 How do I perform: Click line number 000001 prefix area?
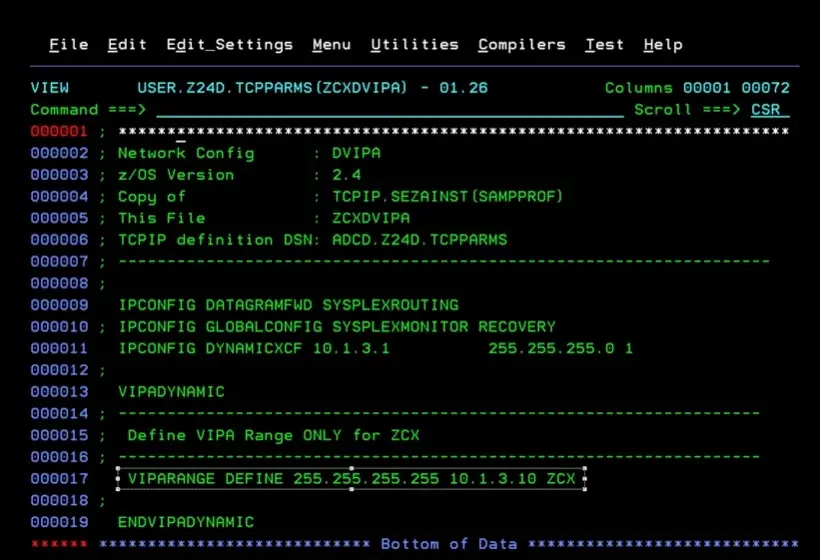(x=59, y=131)
